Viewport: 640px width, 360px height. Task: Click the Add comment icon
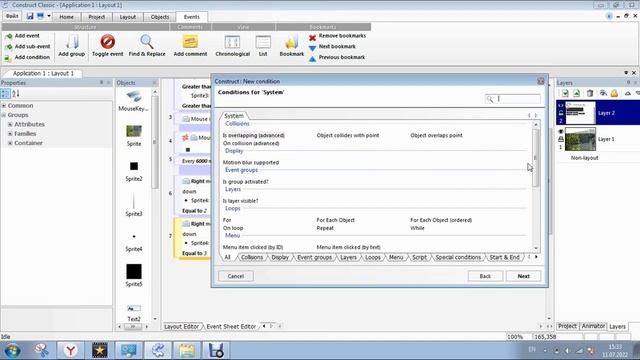point(190,42)
